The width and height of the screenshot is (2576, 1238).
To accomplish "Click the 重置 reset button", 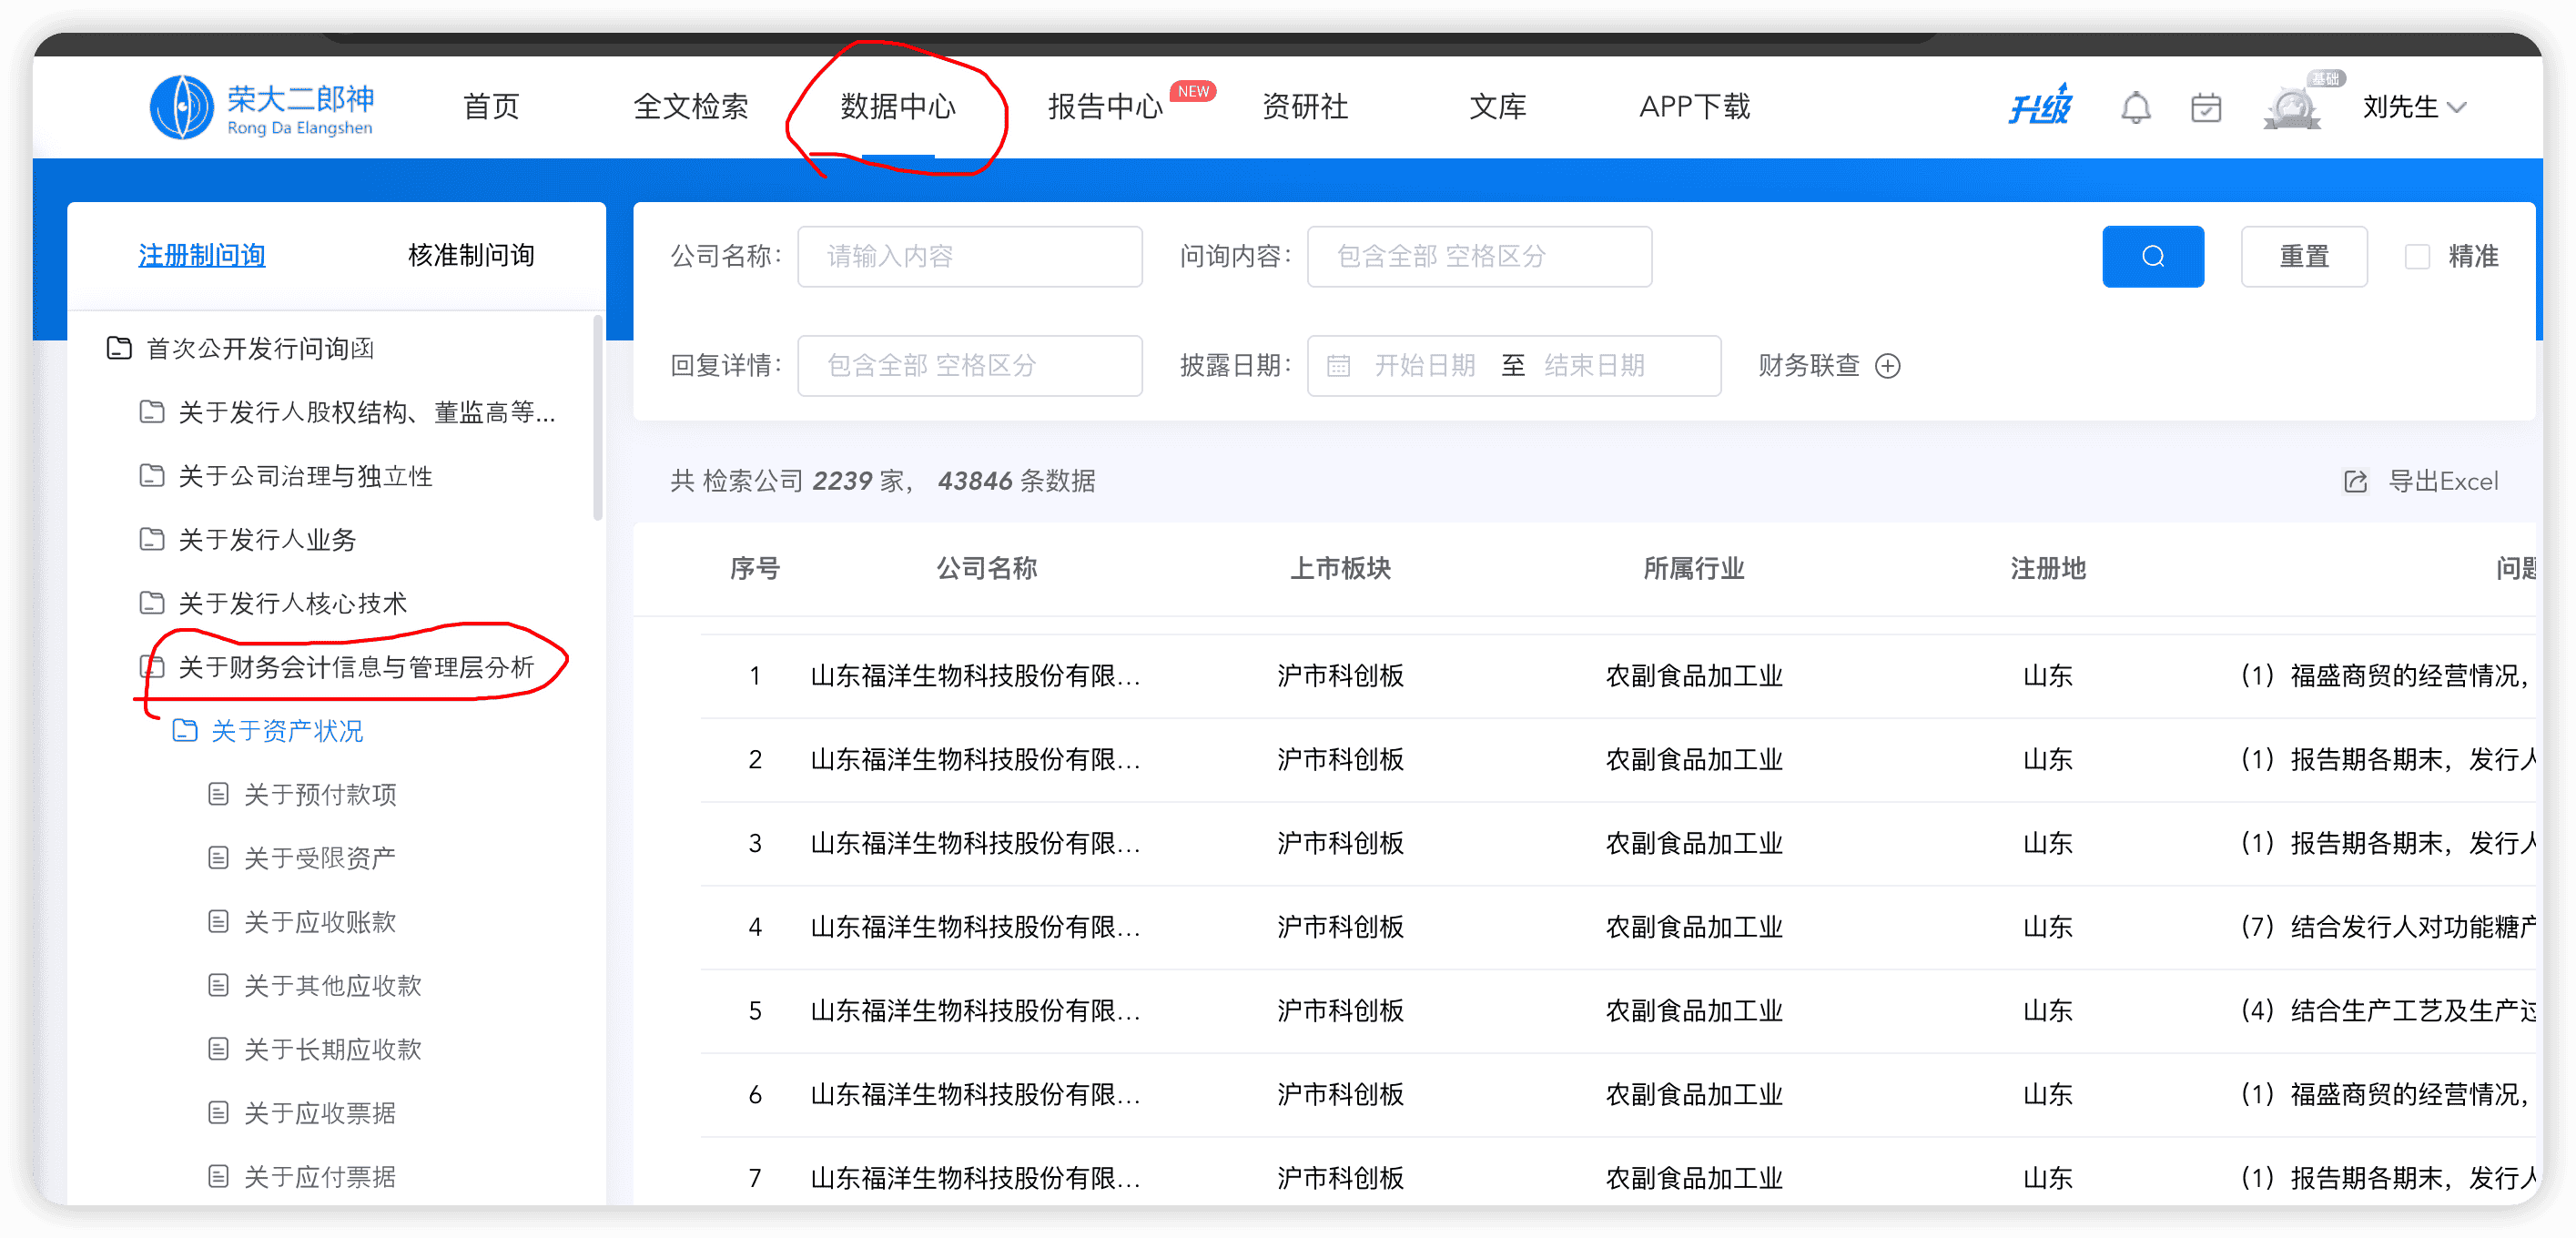I will (x=2303, y=257).
